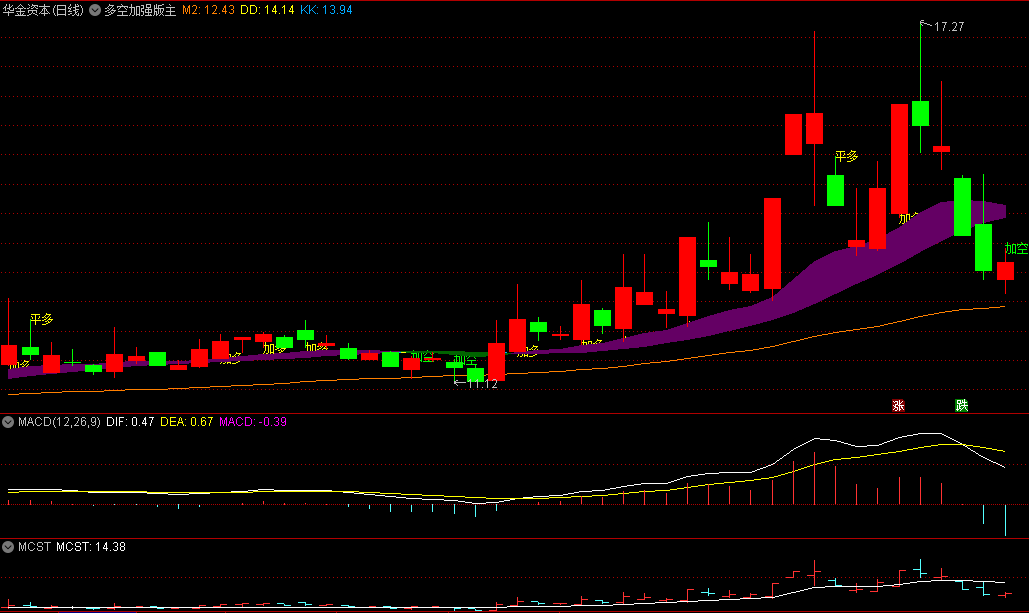Click the DEA: 0.67 readout

point(186,422)
